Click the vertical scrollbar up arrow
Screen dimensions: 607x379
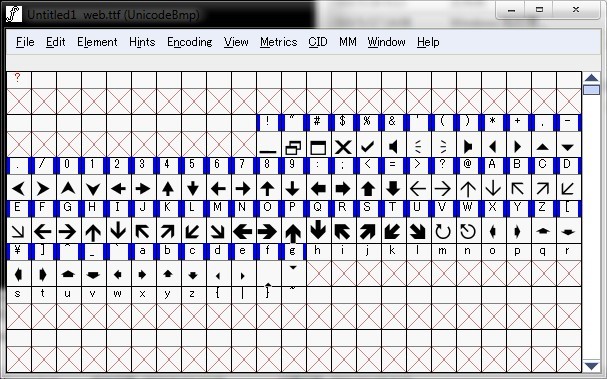pyautogui.click(x=591, y=78)
